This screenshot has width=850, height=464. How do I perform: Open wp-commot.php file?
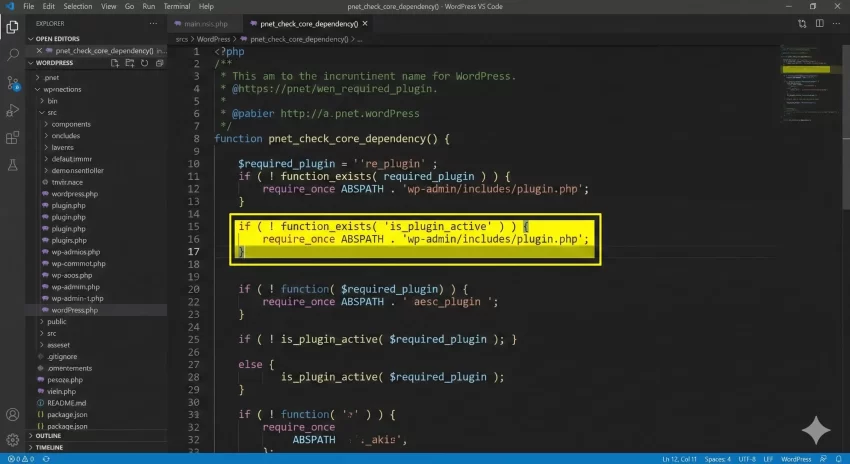(x=78, y=263)
